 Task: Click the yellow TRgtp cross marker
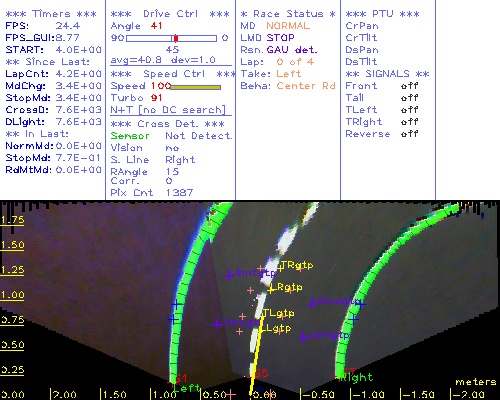(280, 268)
